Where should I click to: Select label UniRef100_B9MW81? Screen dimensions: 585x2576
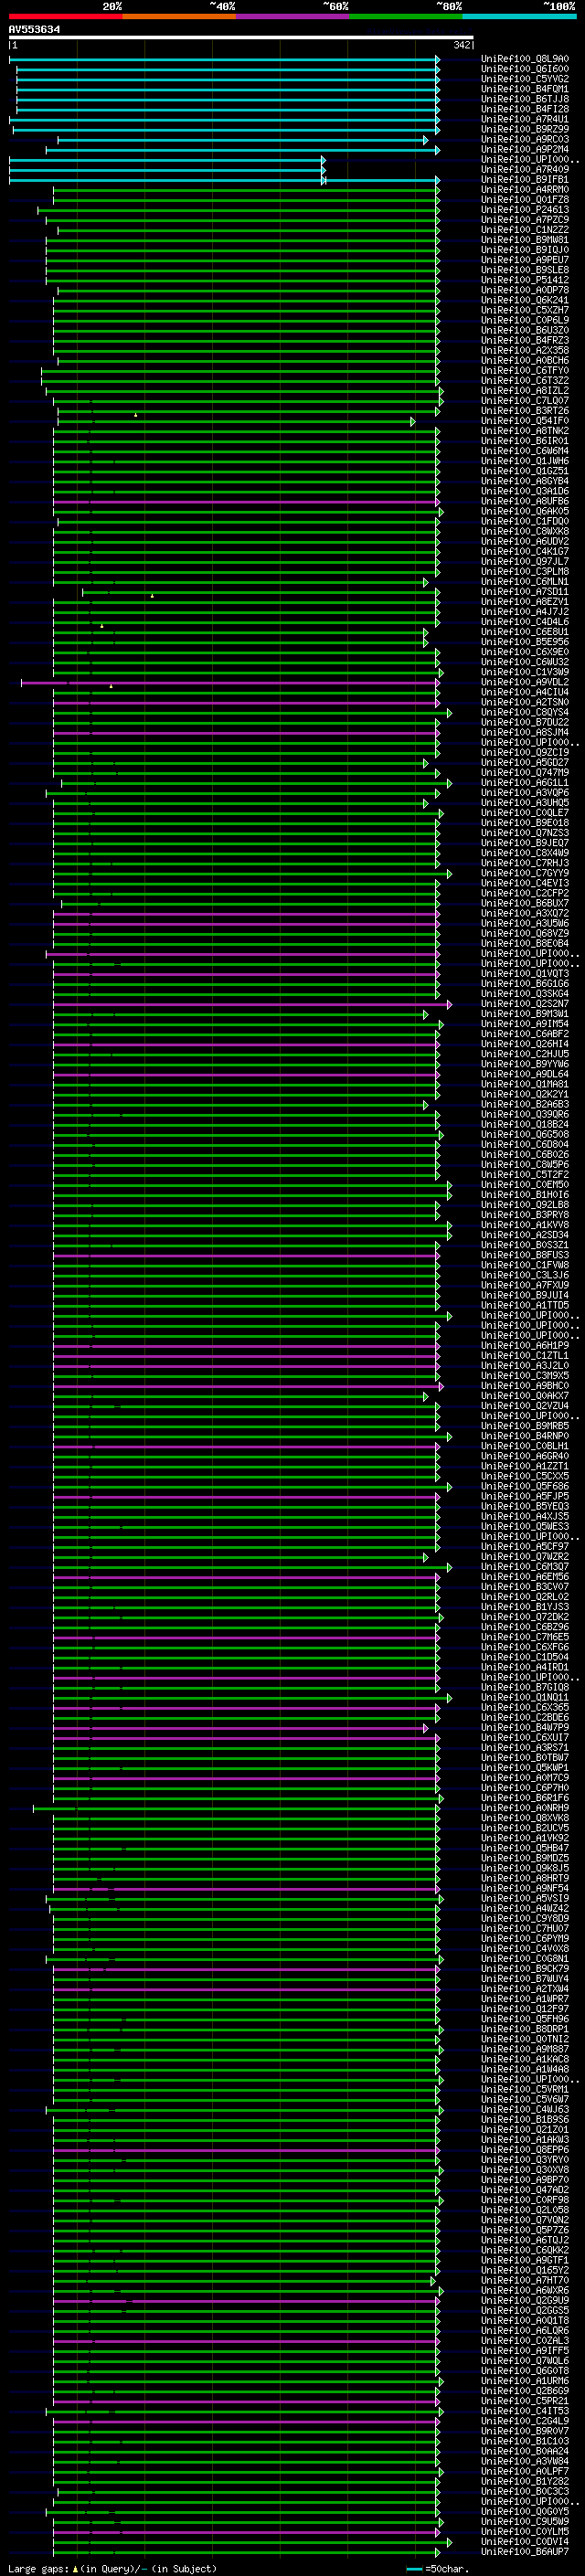coord(524,240)
